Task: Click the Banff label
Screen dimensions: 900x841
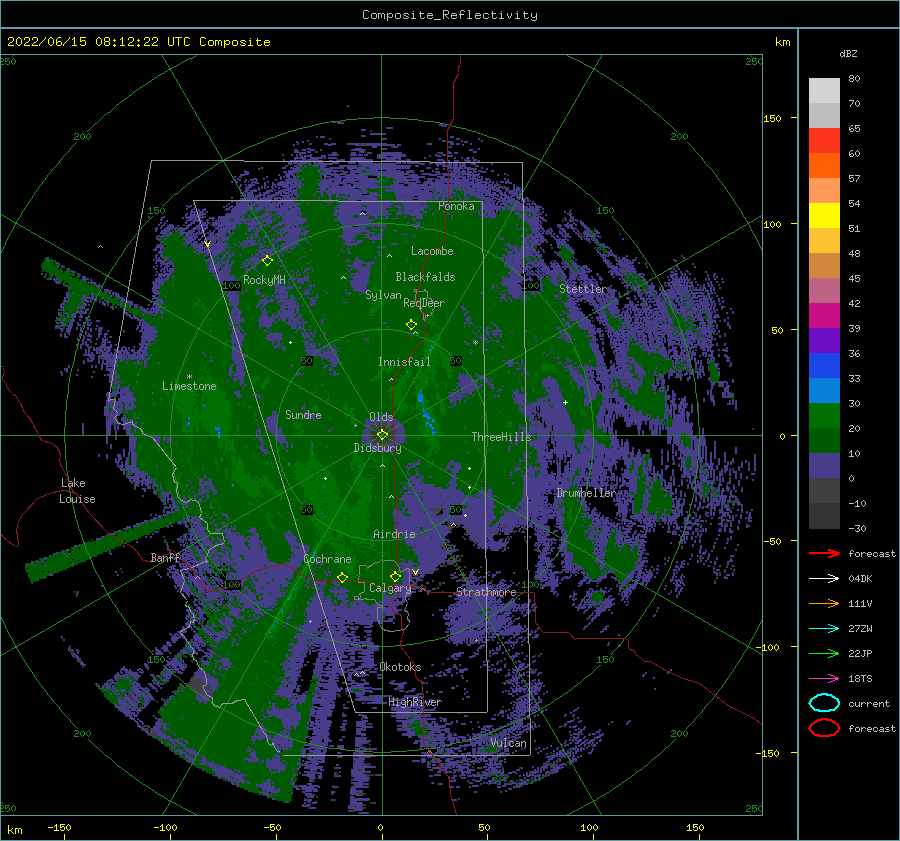Action: [165, 557]
